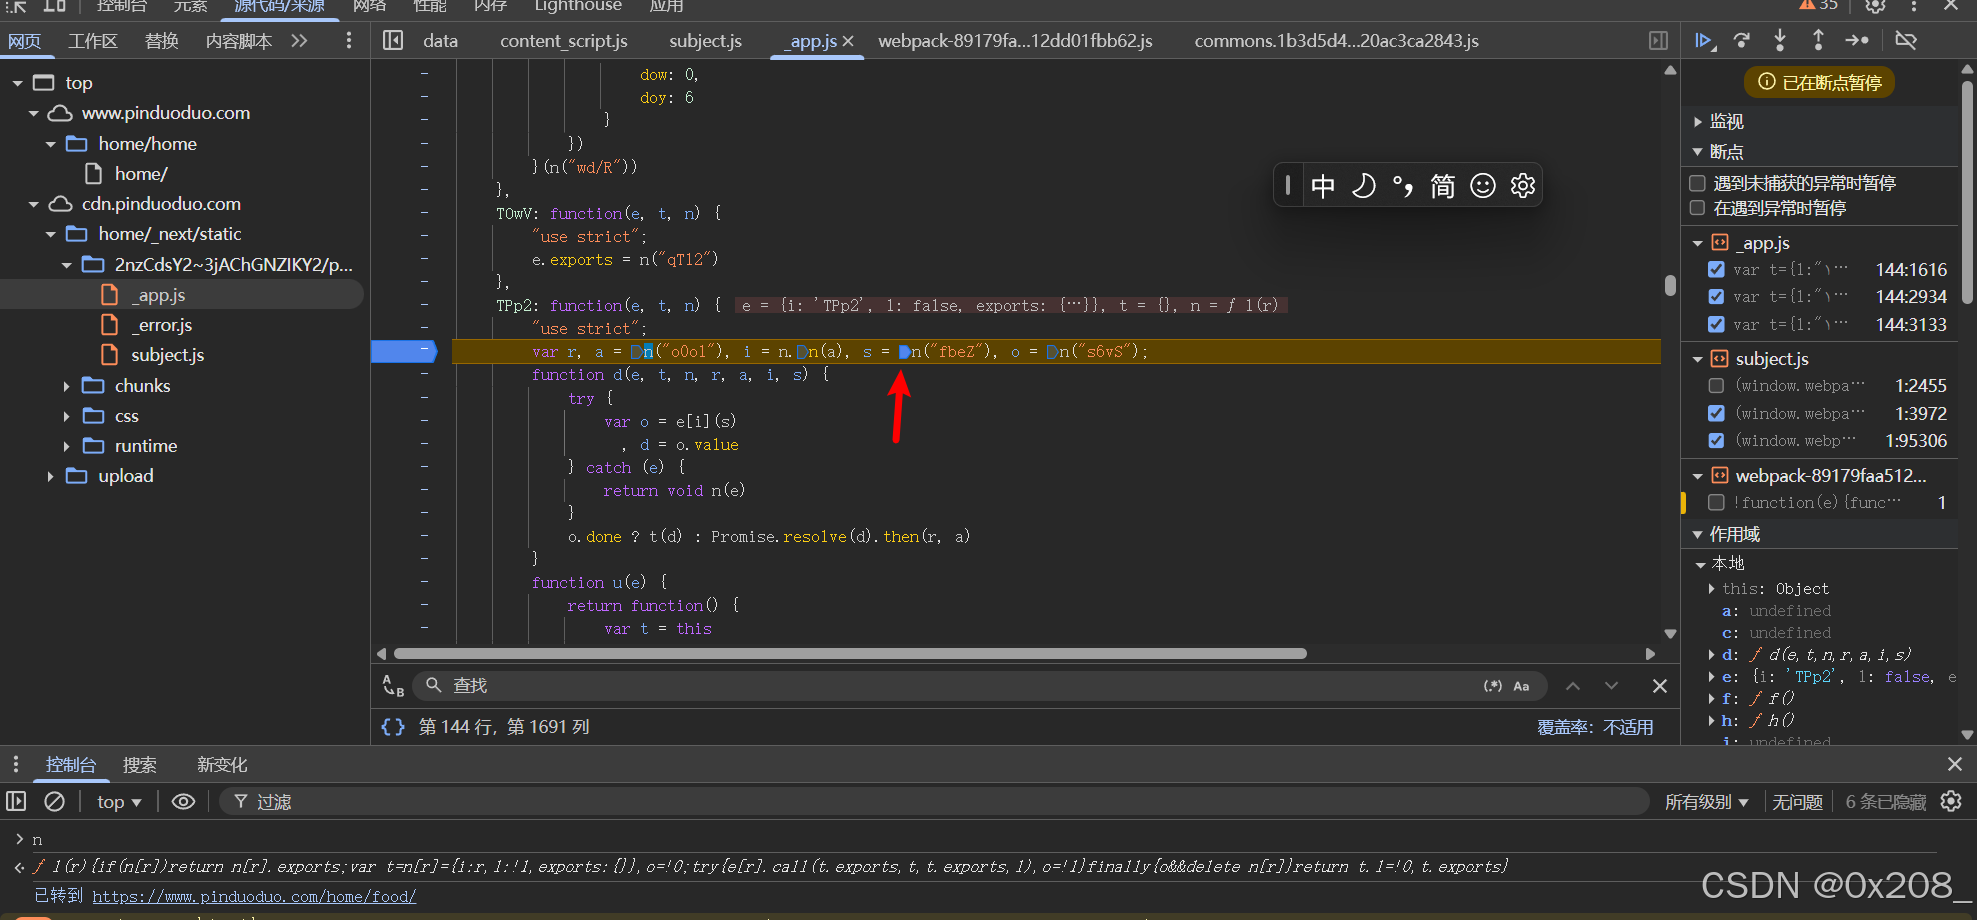
Task: Enable subject.js breakpoint 1:2455
Action: pyautogui.click(x=1716, y=385)
